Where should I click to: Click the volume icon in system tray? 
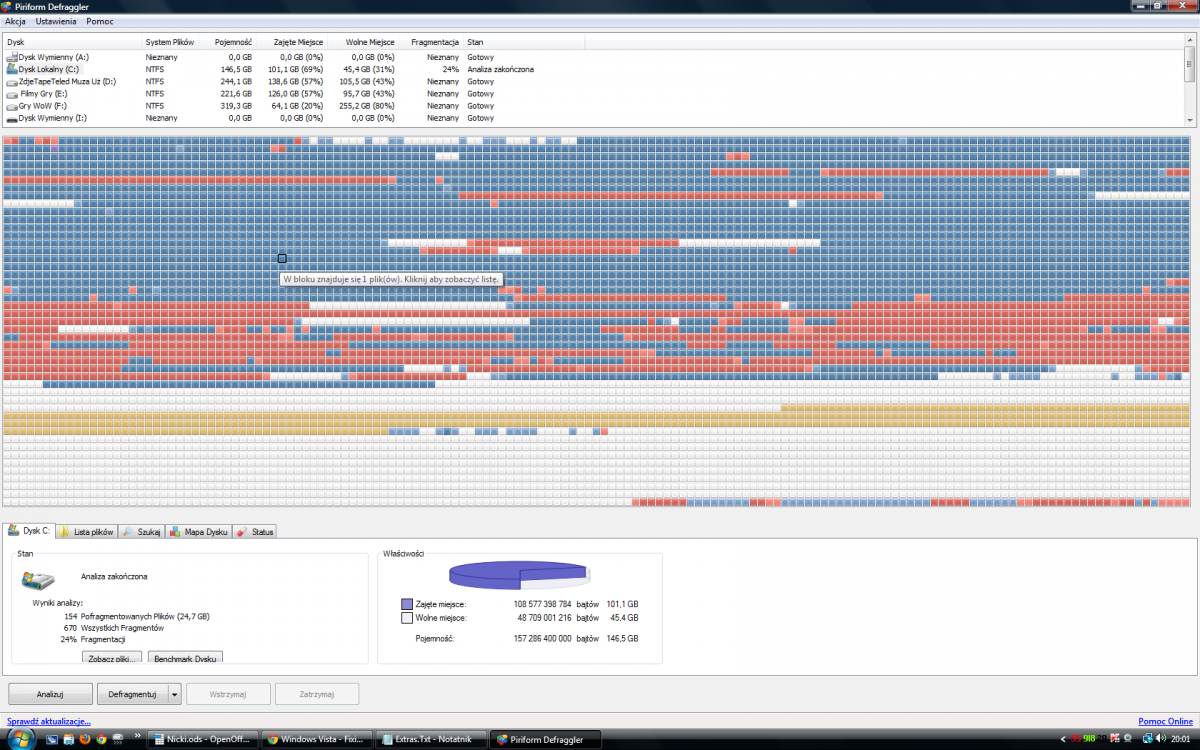point(1161,738)
